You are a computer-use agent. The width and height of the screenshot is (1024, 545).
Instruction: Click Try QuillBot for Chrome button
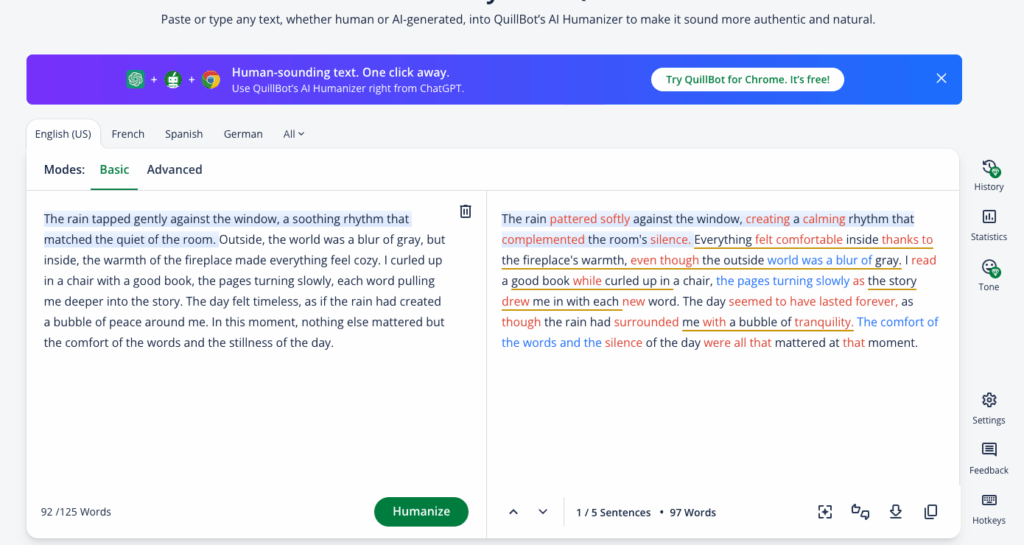click(x=747, y=80)
